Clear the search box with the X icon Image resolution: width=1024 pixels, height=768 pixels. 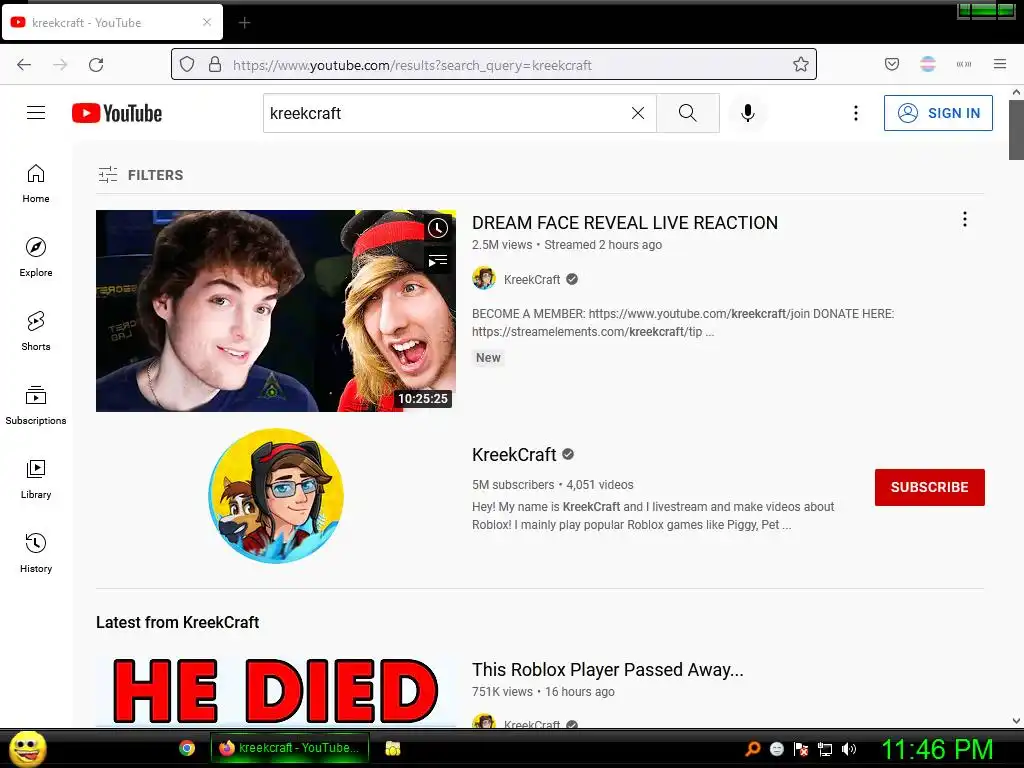pos(638,113)
